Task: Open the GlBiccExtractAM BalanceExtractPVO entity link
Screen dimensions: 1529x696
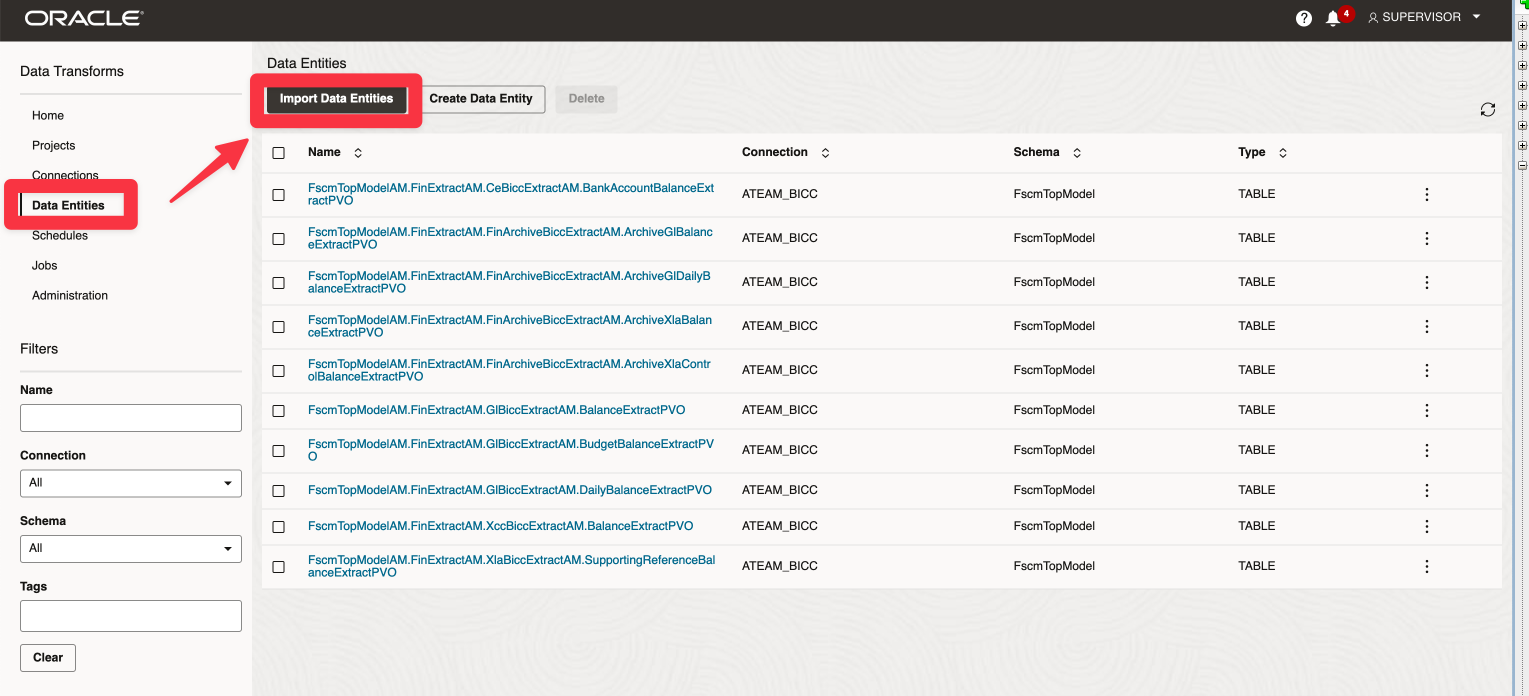Action: pyautogui.click(x=498, y=410)
